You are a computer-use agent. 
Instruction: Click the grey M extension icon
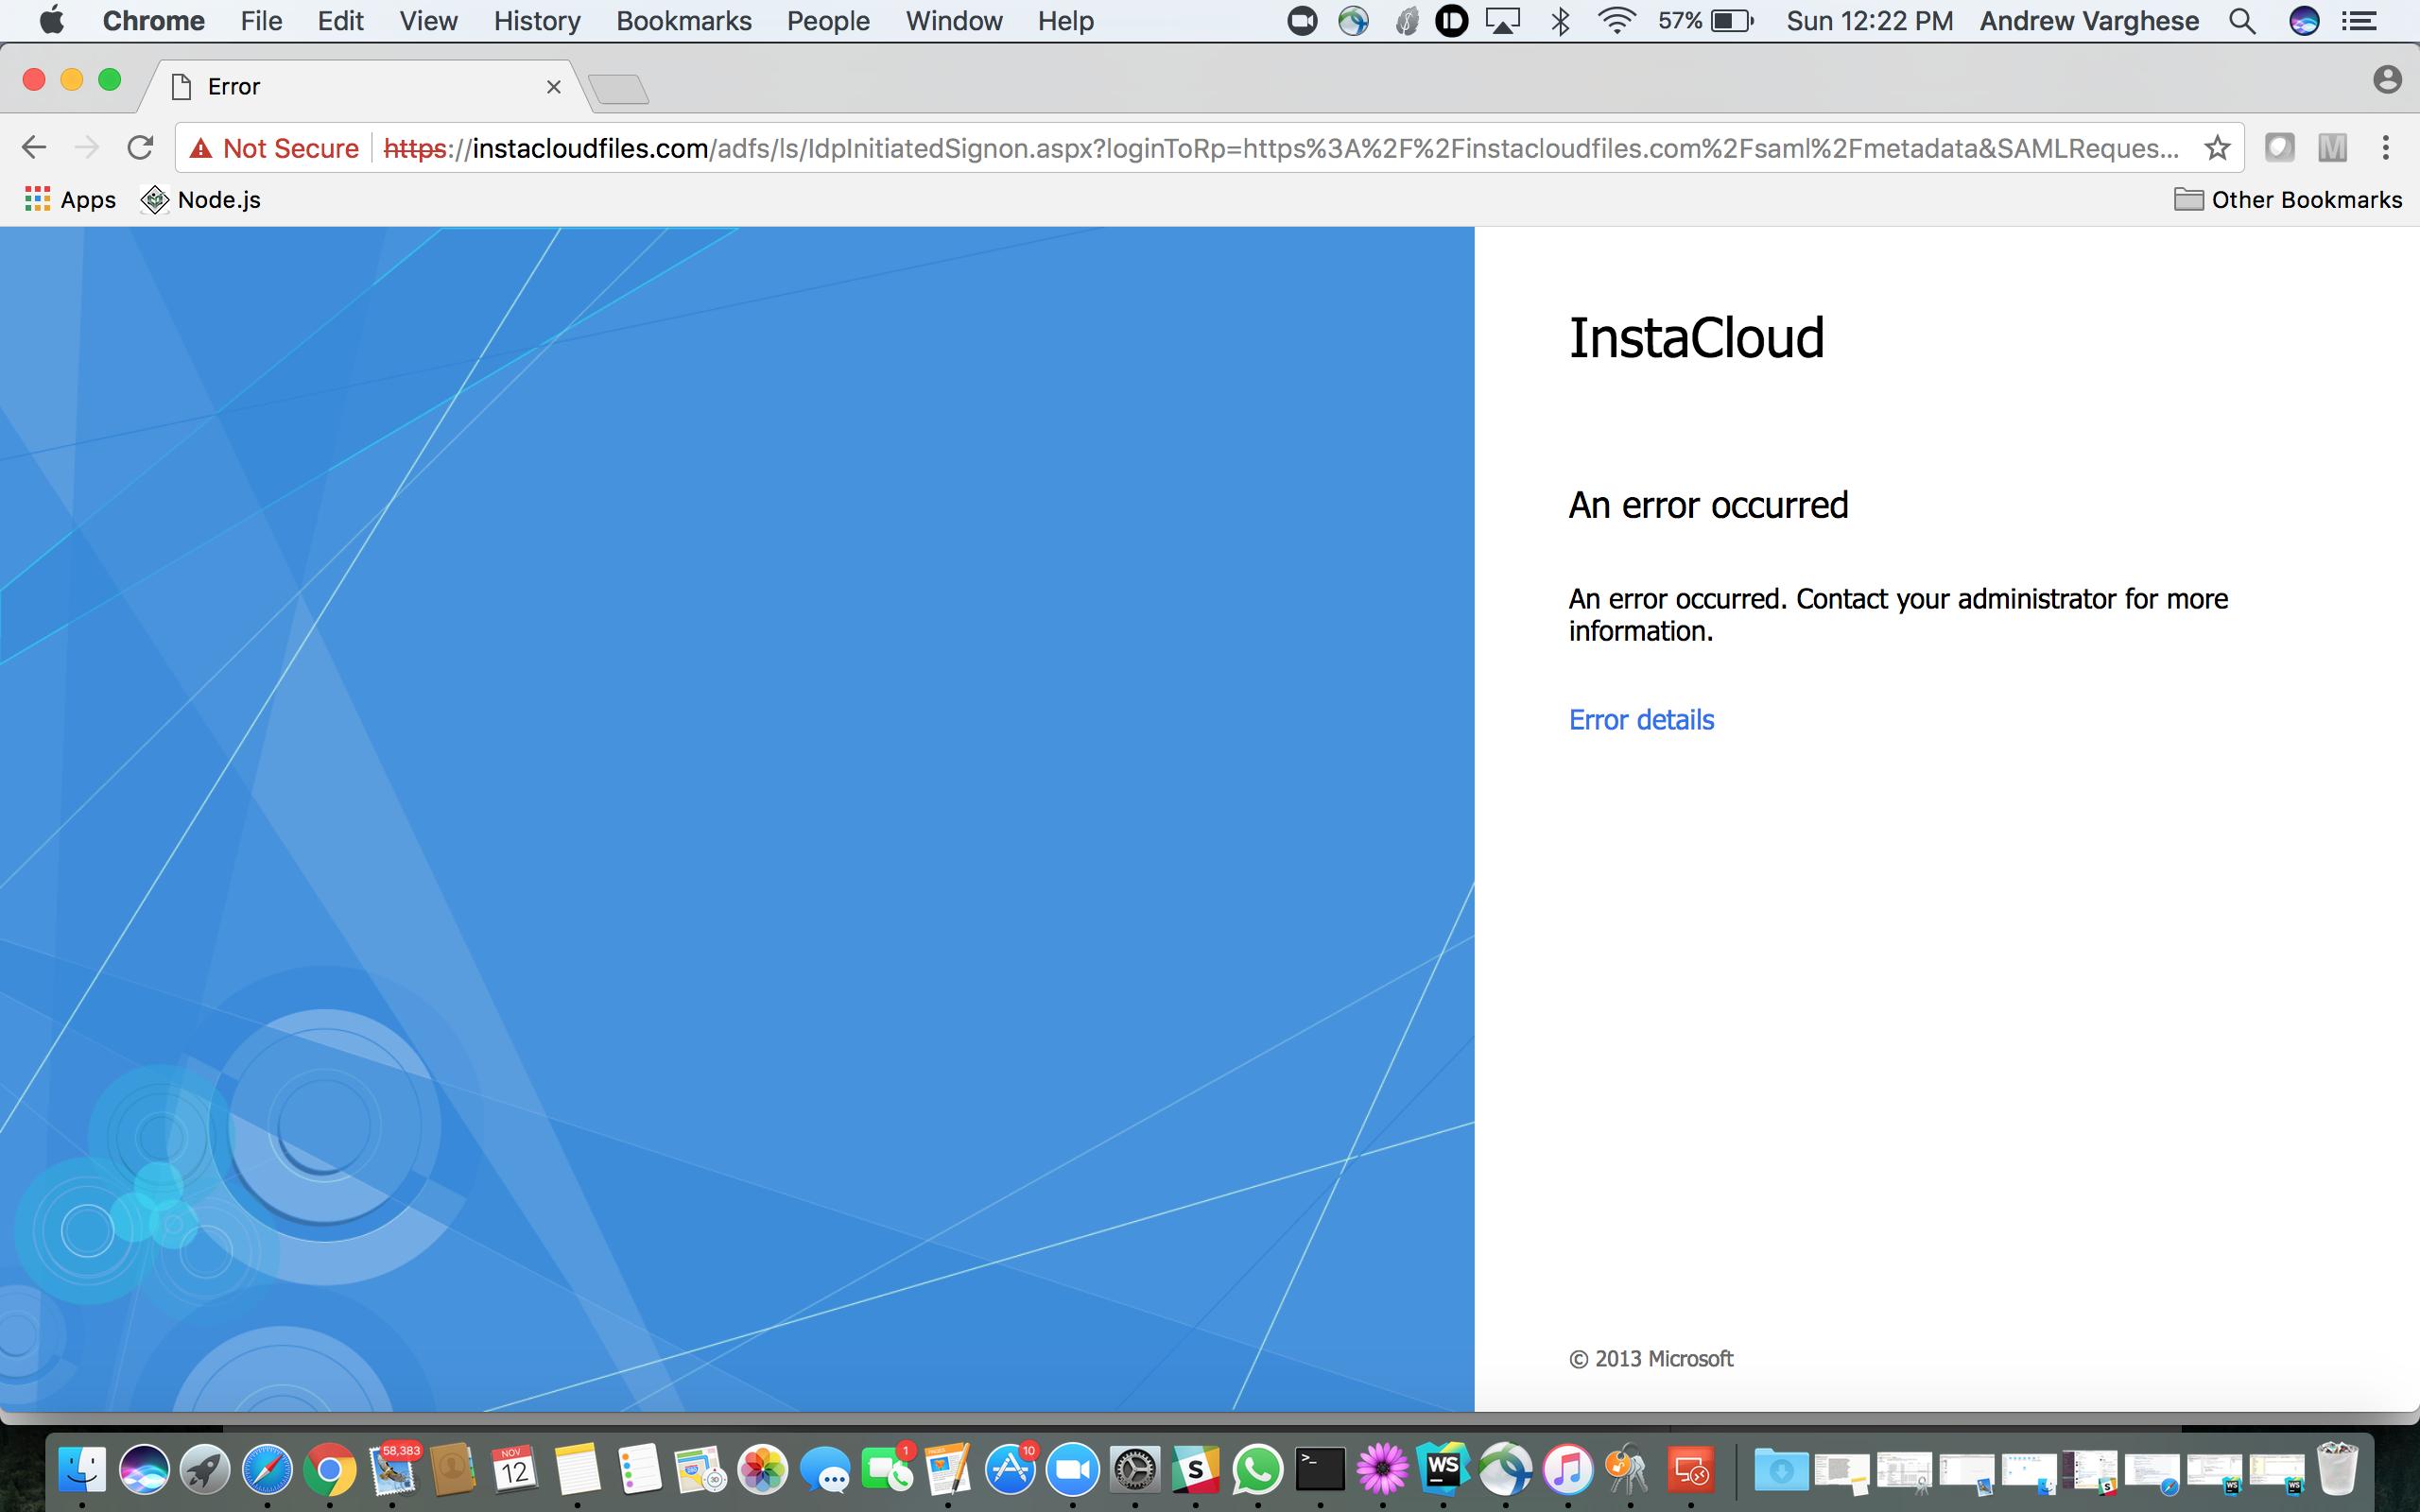pyautogui.click(x=2332, y=148)
